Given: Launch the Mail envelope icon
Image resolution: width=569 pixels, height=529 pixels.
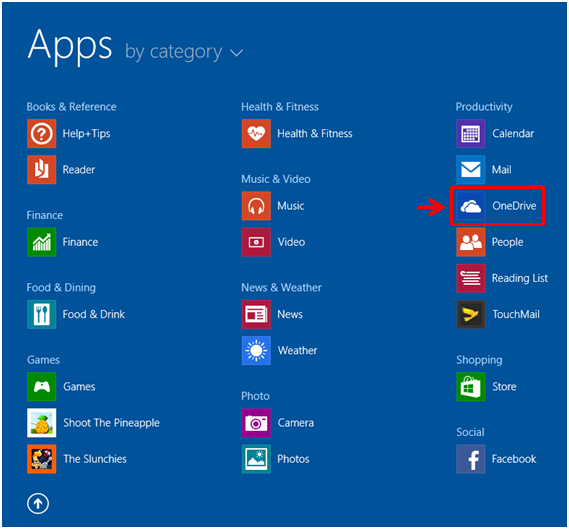Looking at the screenshot, I should 471,169.
